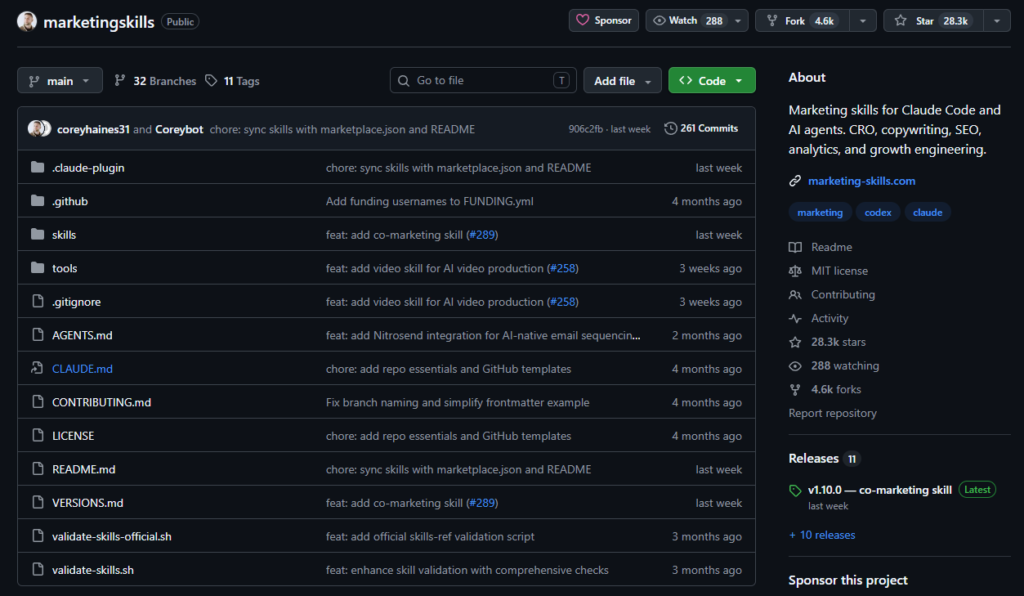1024x596 pixels.
Task: Click the skills folder icon
Action: pyautogui.click(x=38, y=234)
